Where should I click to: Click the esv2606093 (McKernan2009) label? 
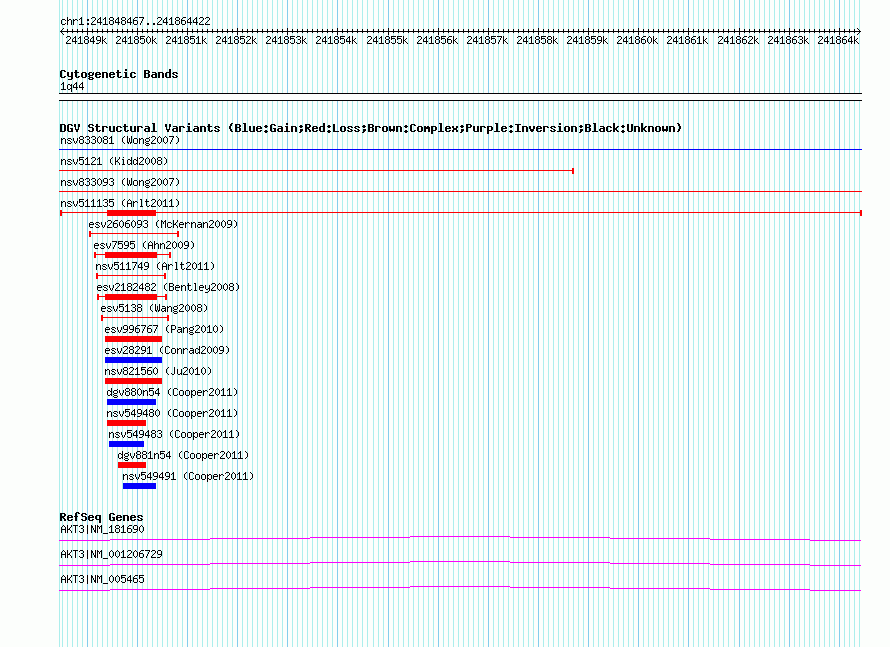coord(163,224)
